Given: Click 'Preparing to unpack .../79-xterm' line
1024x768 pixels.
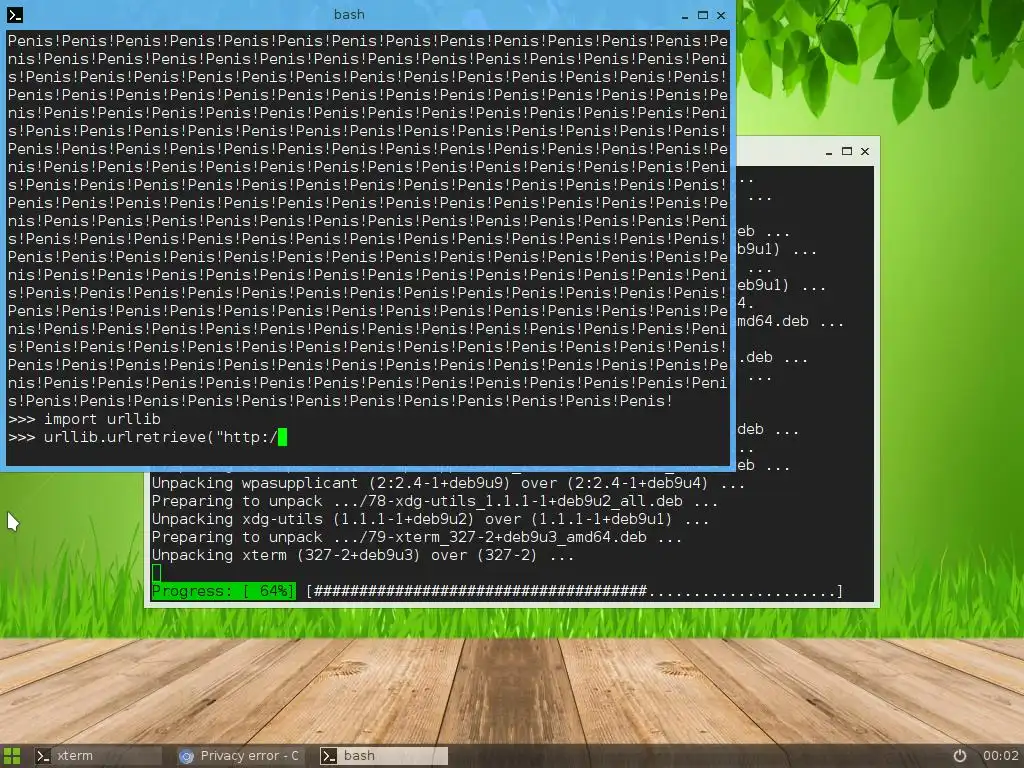Looking at the screenshot, I should 417,537.
